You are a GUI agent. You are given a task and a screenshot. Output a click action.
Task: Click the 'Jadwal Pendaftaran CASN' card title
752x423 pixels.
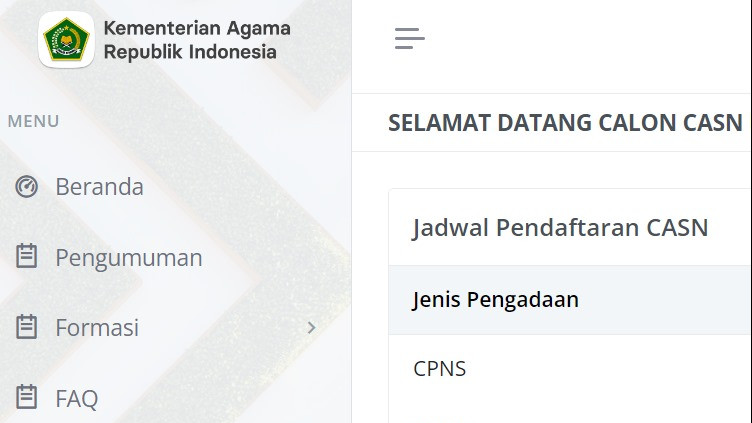(560, 227)
